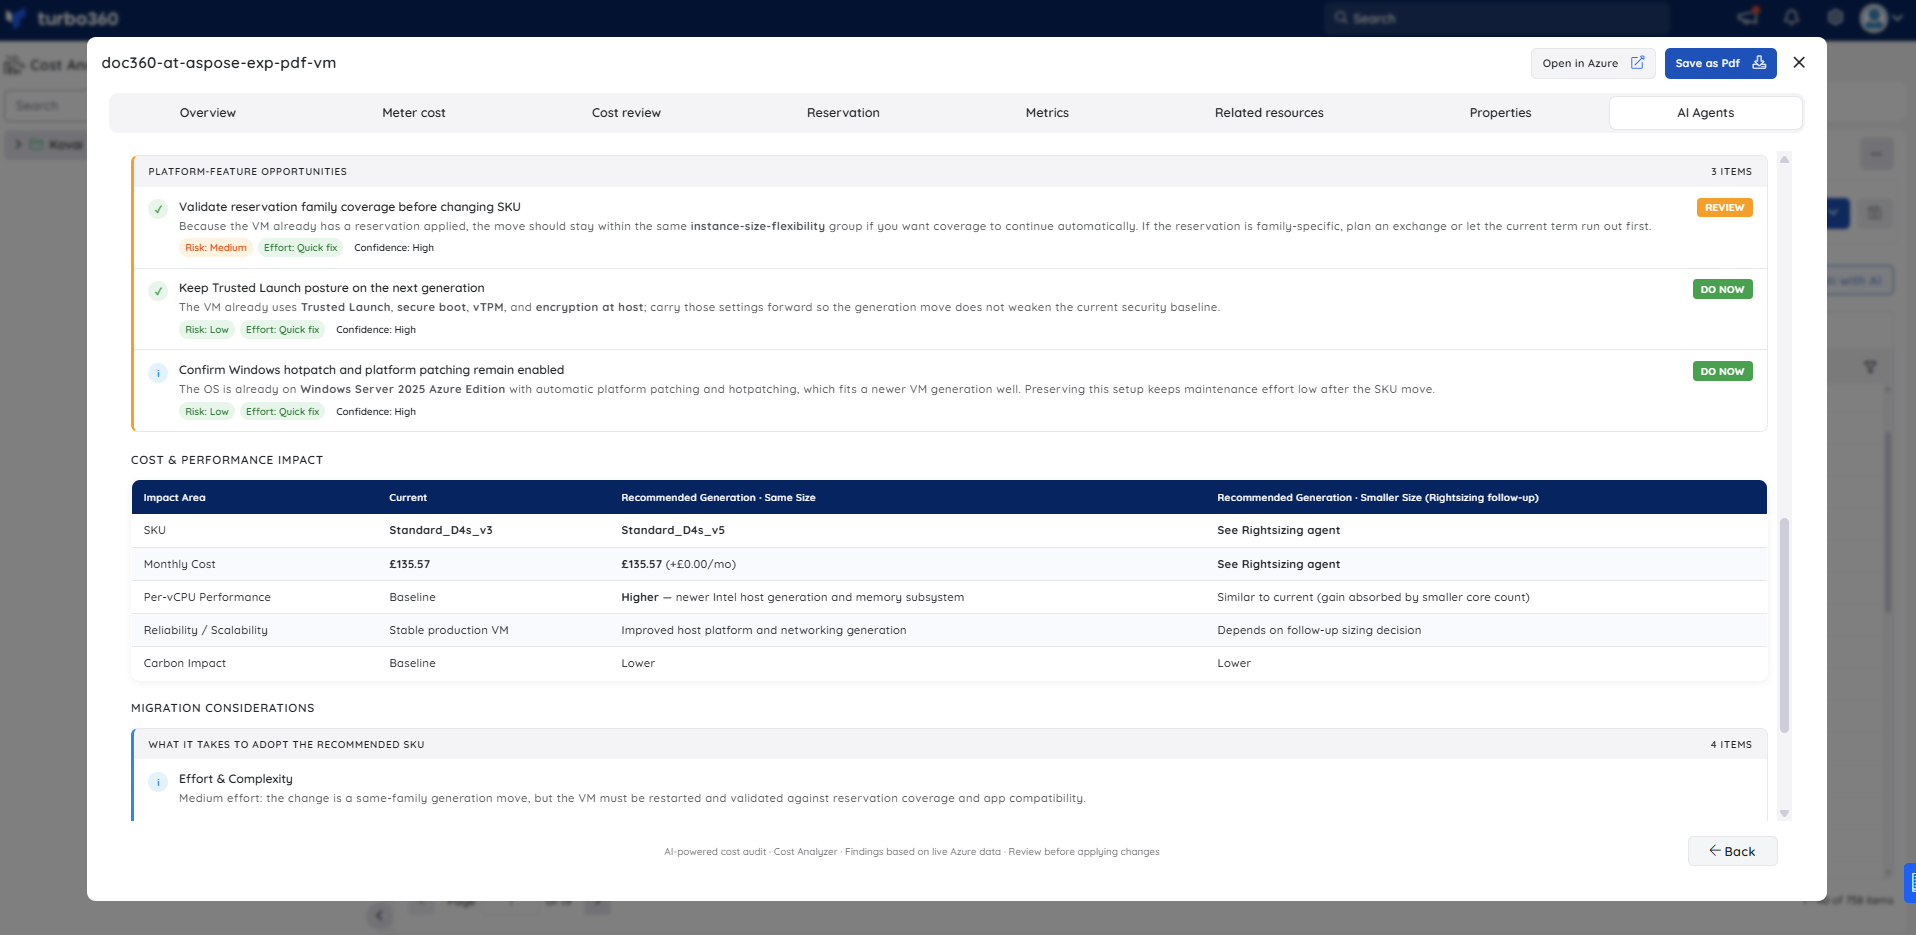This screenshot has height=935, width=1916.
Task: Click the external link icon in Open in Azure
Action: (1637, 62)
